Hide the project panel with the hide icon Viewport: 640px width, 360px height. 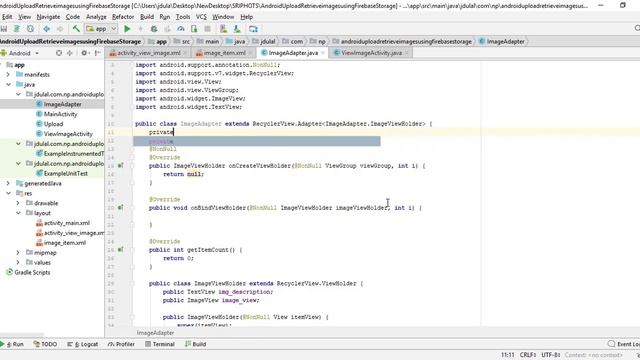[97, 53]
